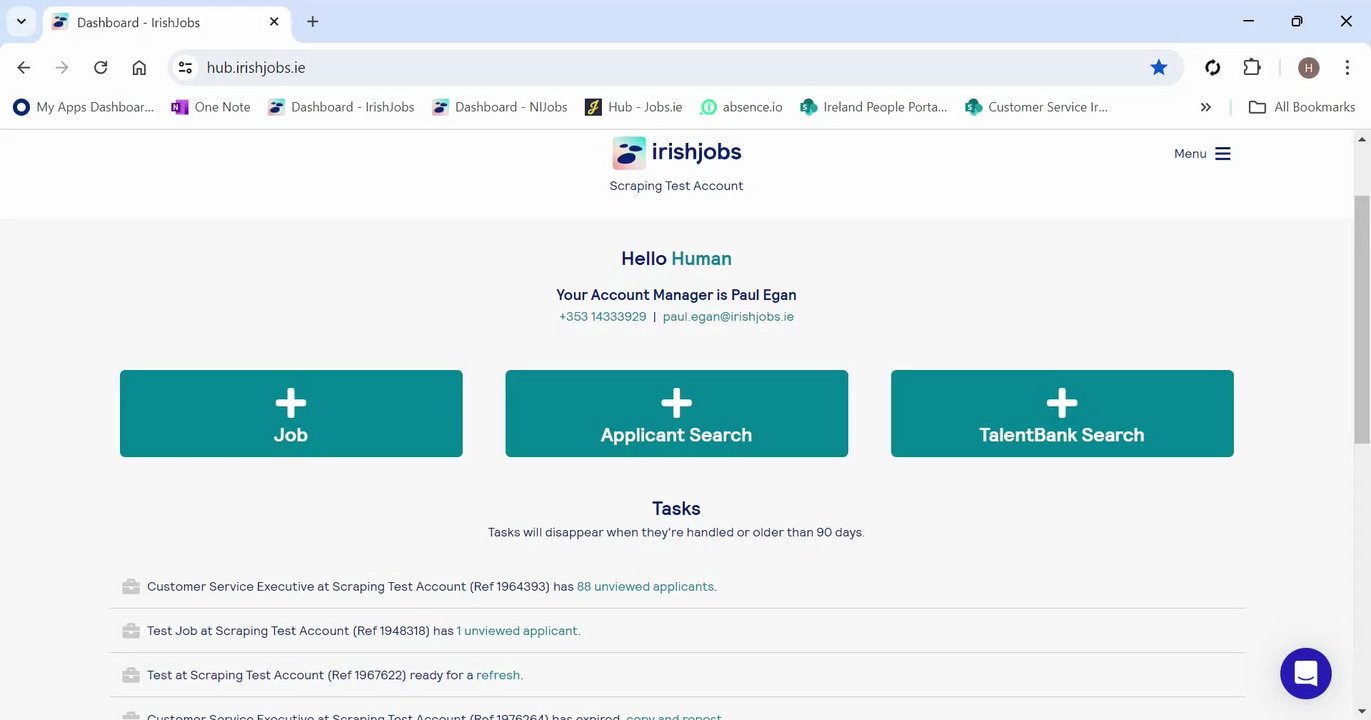Click 'Scraping Test Account' text under logo
This screenshot has width=1371, height=720.
point(677,186)
